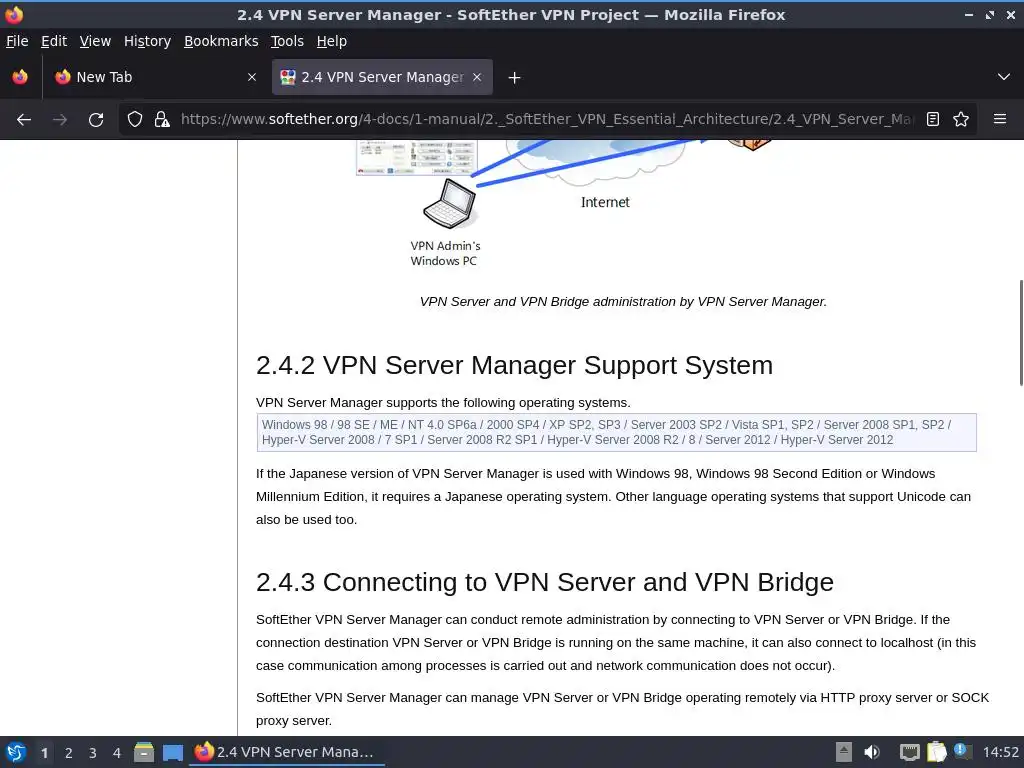
Task: Open the History menu
Action: pos(148,41)
